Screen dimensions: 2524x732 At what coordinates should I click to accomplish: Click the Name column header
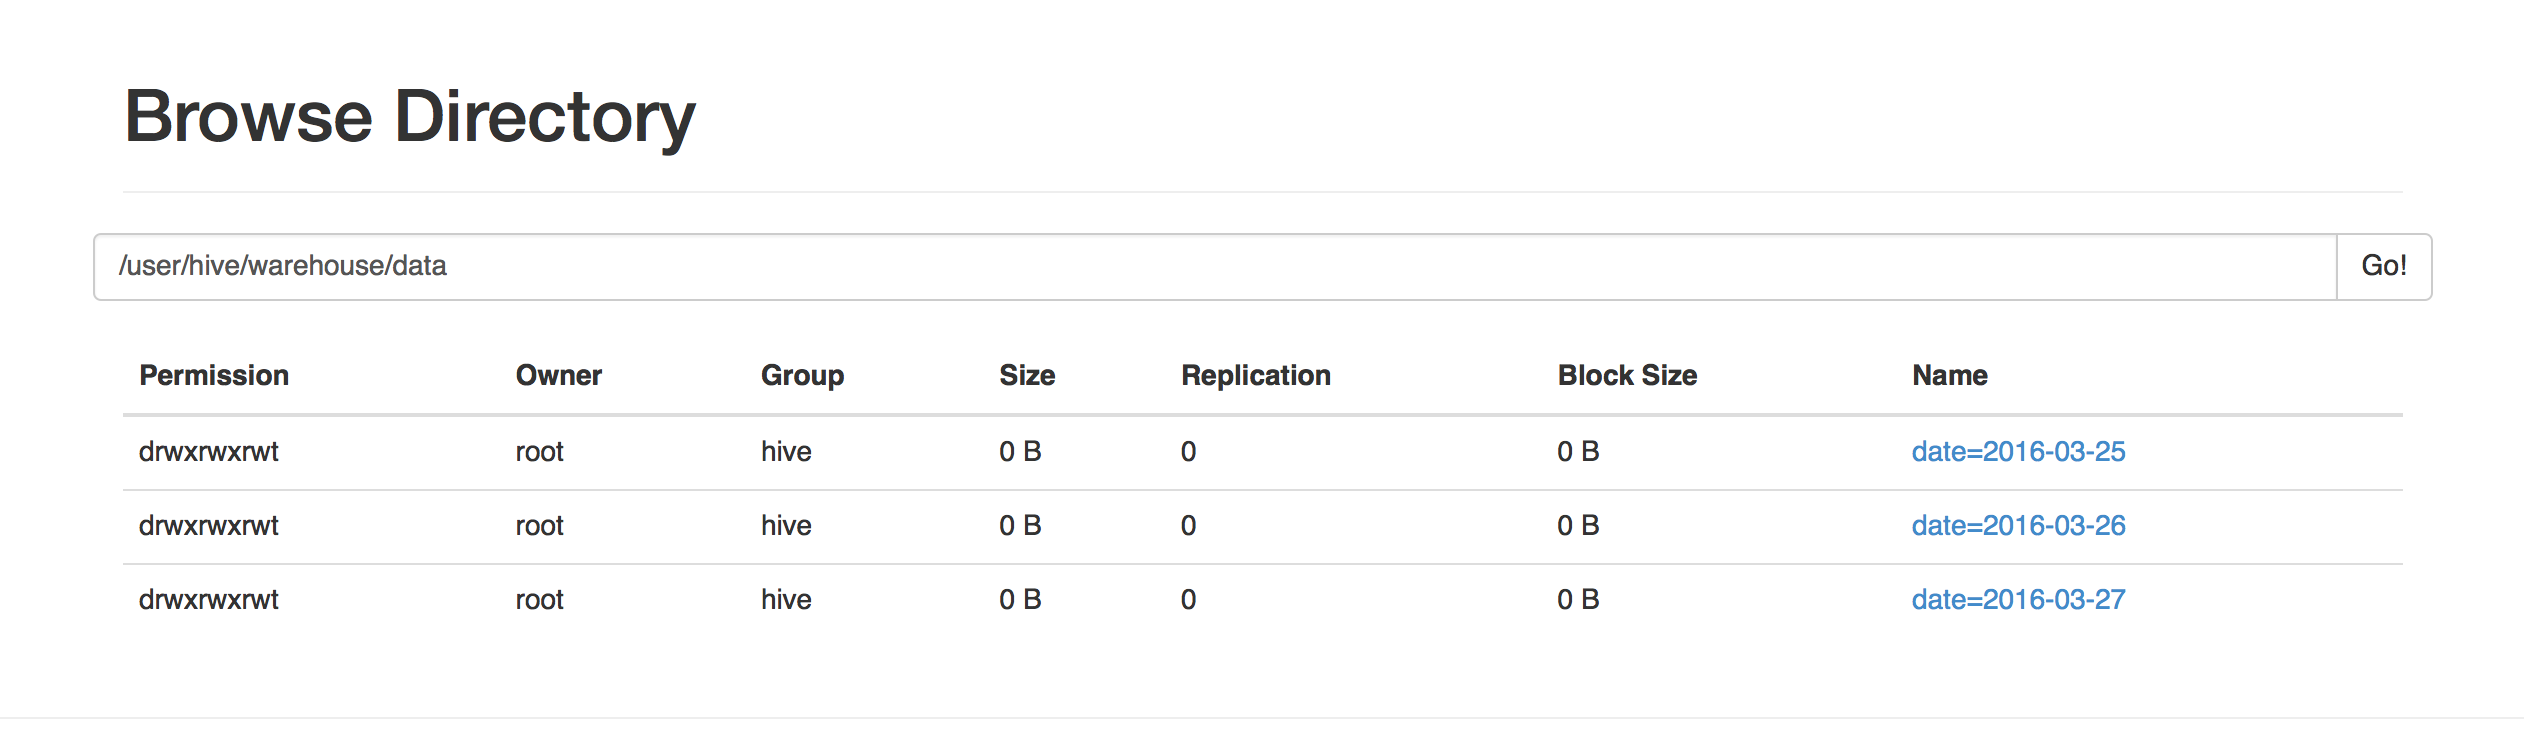(x=1950, y=376)
